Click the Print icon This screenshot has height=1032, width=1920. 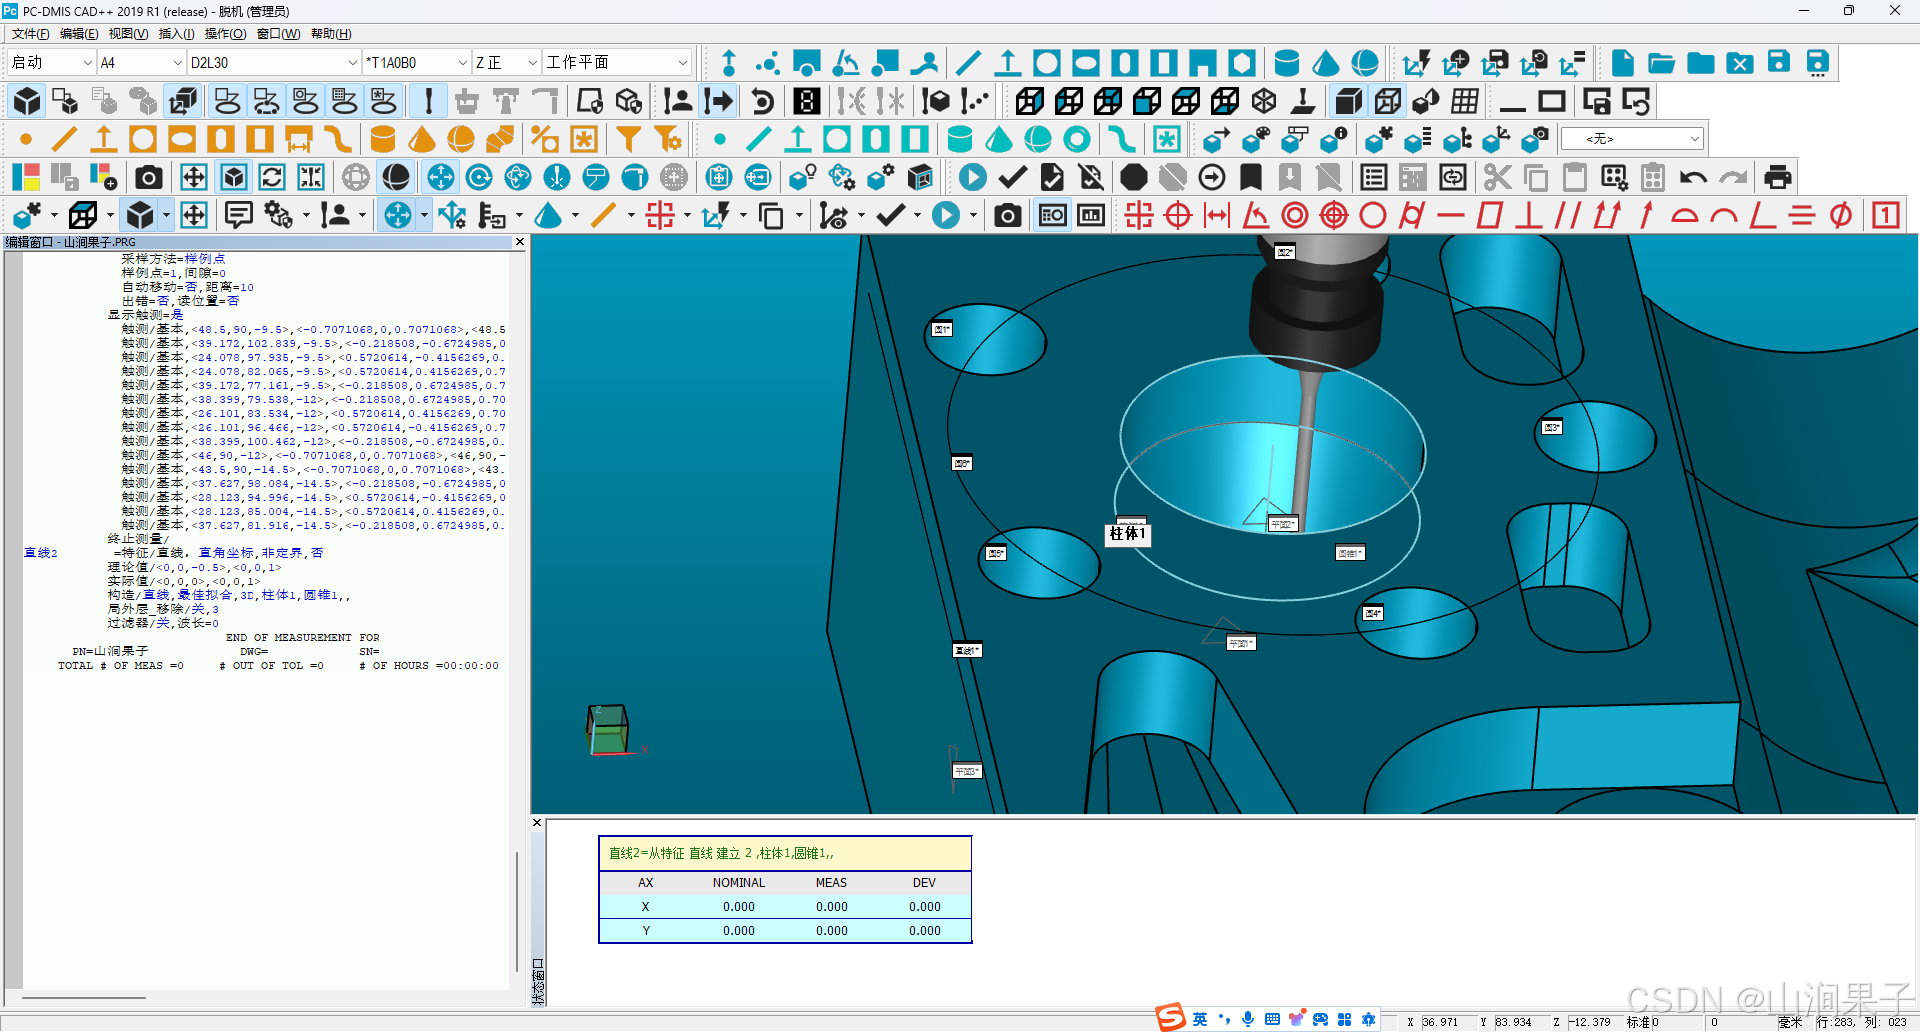[1778, 177]
